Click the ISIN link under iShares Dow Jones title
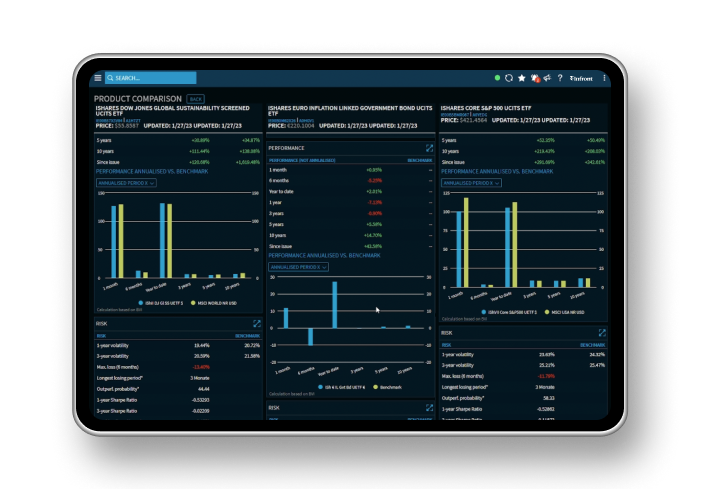The image size is (704, 489). click(x=109, y=120)
